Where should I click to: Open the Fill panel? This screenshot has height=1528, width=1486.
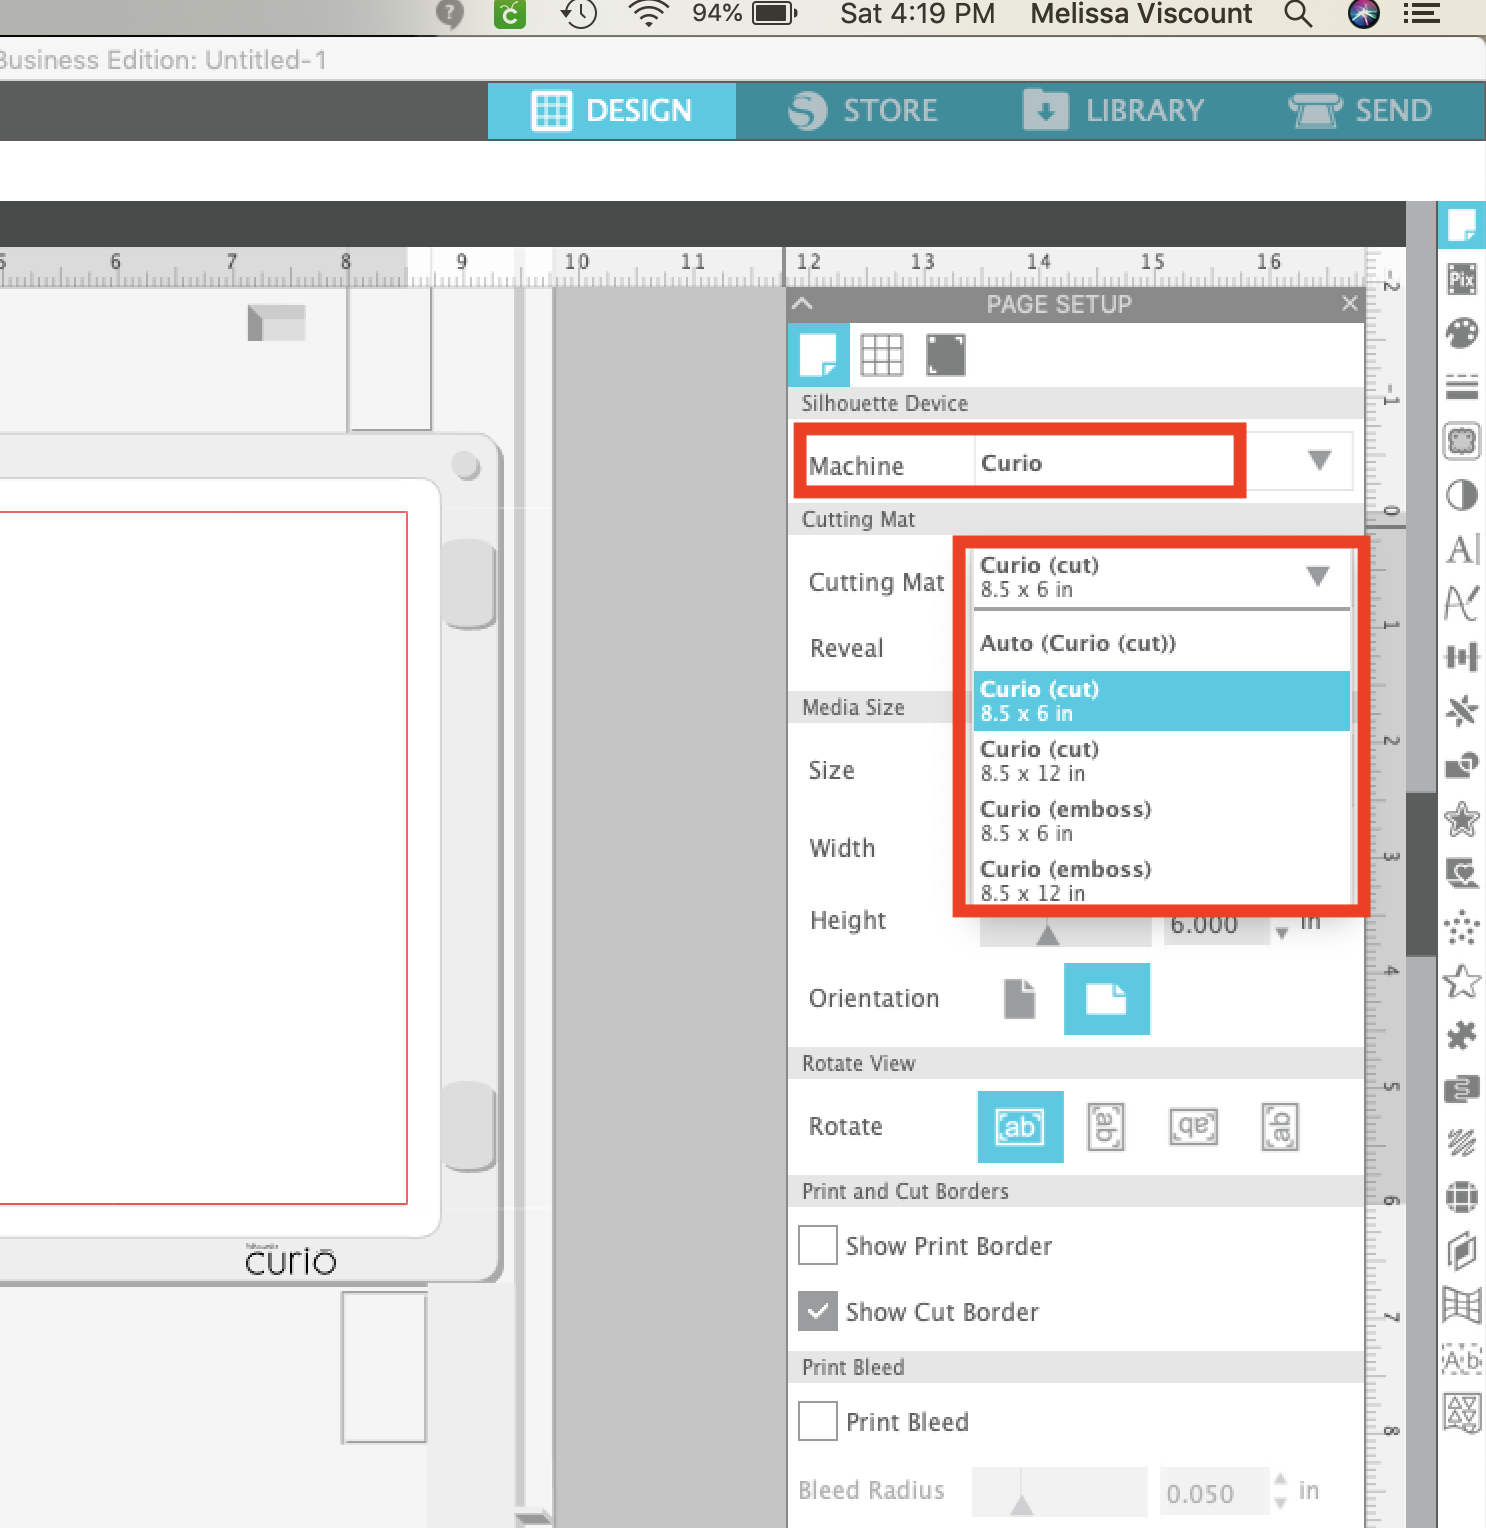pyautogui.click(x=1461, y=335)
